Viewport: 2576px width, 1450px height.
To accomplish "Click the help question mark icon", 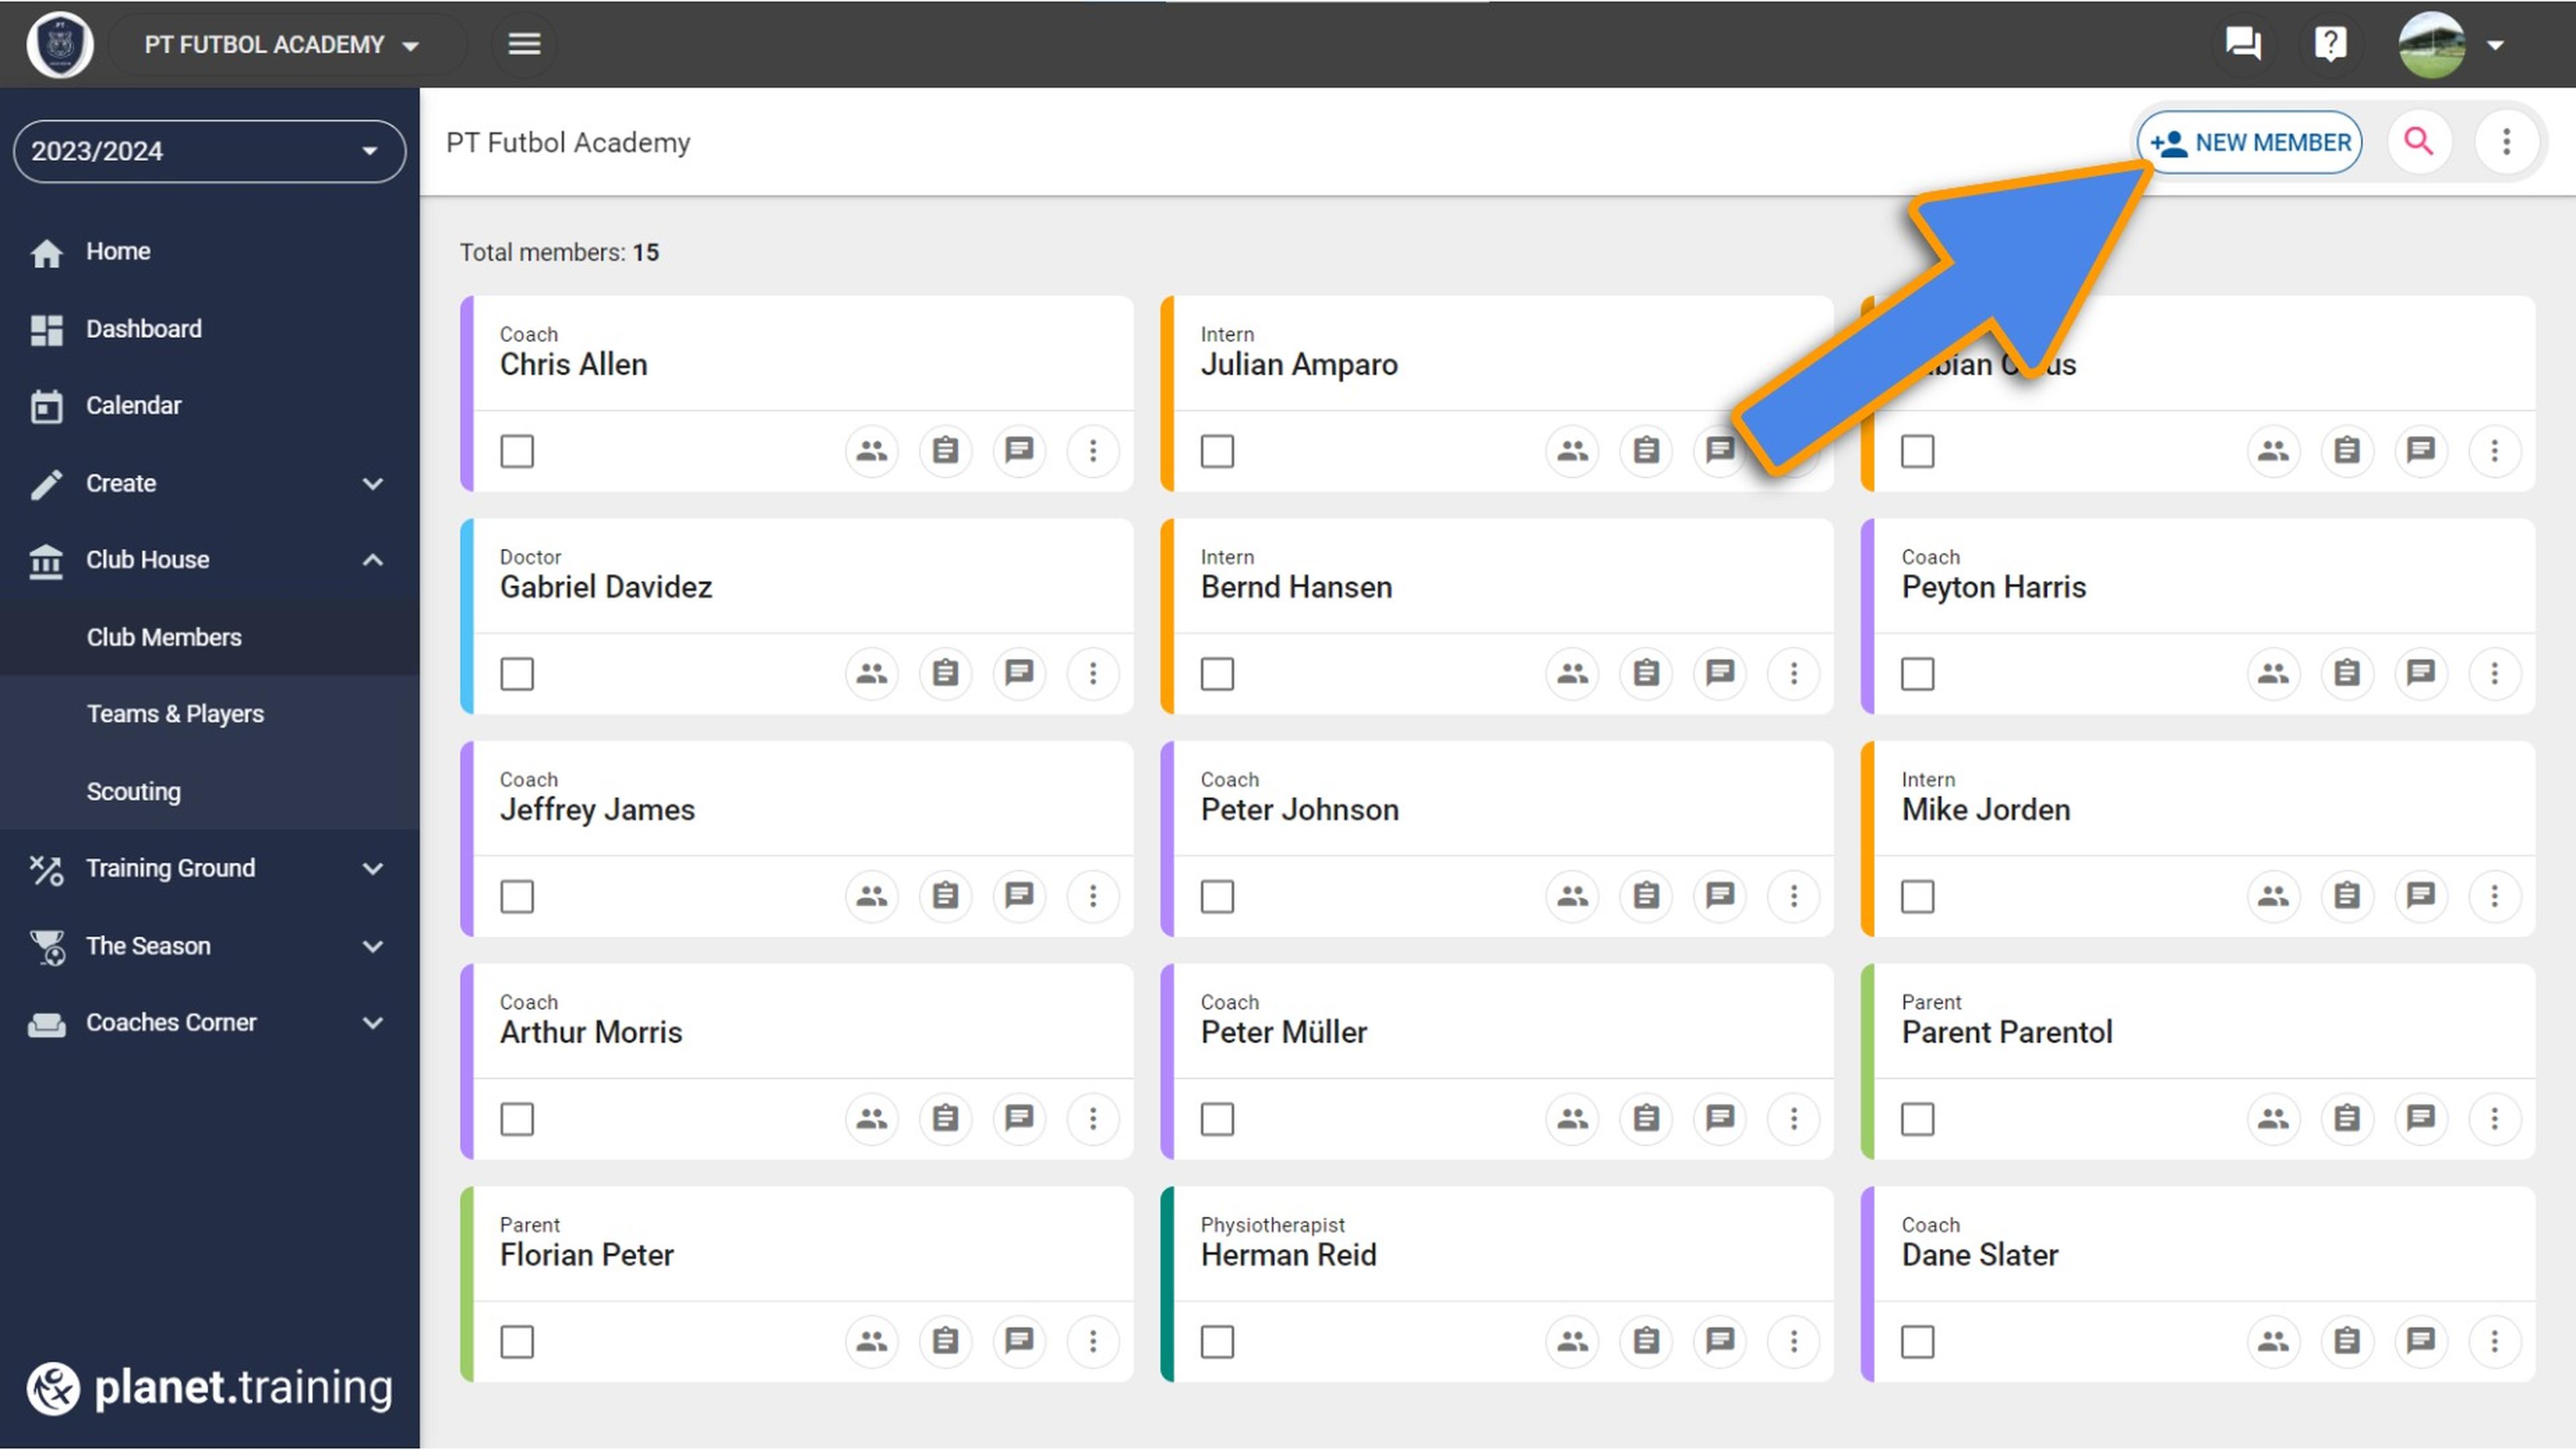I will click(x=2330, y=44).
